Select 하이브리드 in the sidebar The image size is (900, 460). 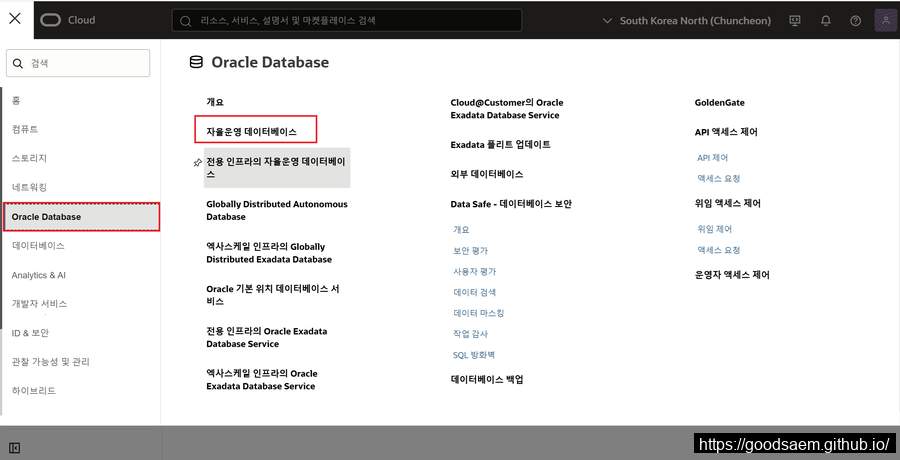tap(34, 391)
